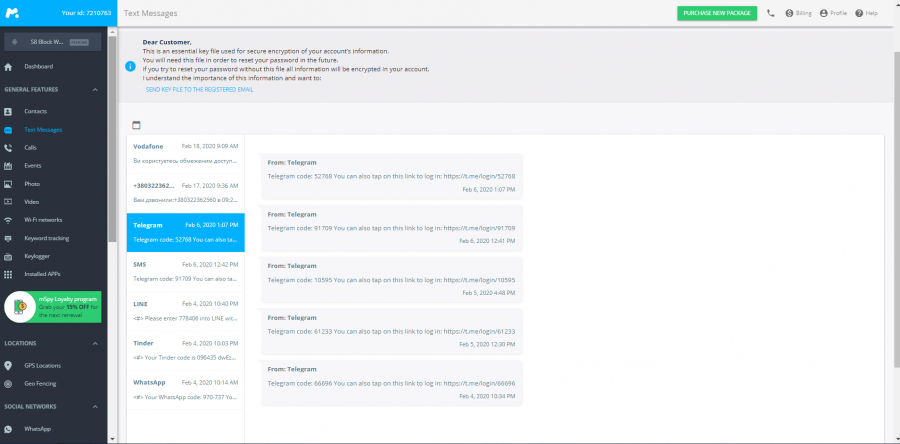Select the WhatsApp conversation in message list

(185, 390)
